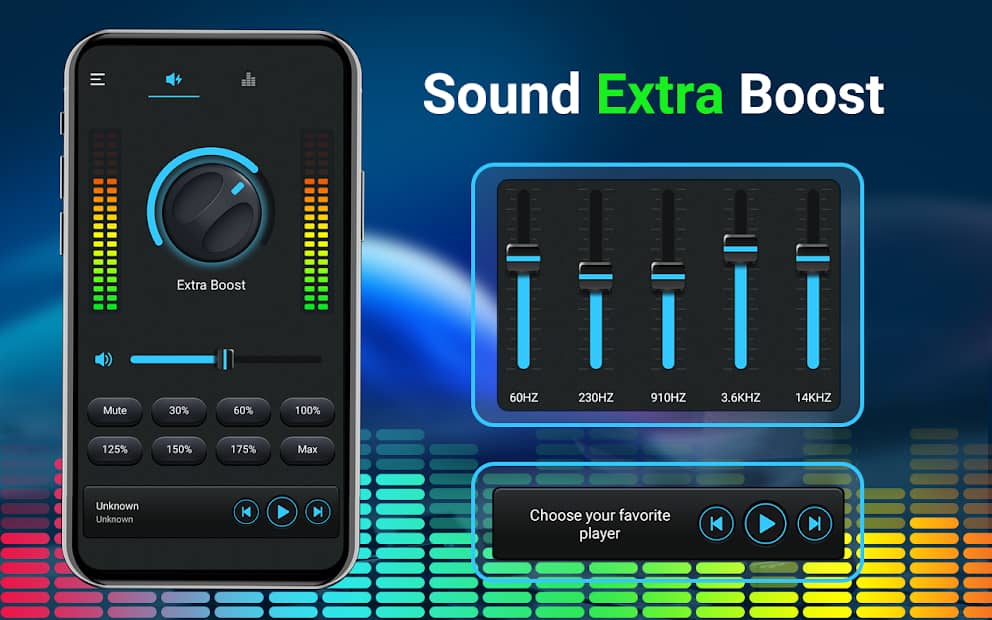Click the Choose your favorite player text
This screenshot has width=992, height=620.
click(600, 524)
